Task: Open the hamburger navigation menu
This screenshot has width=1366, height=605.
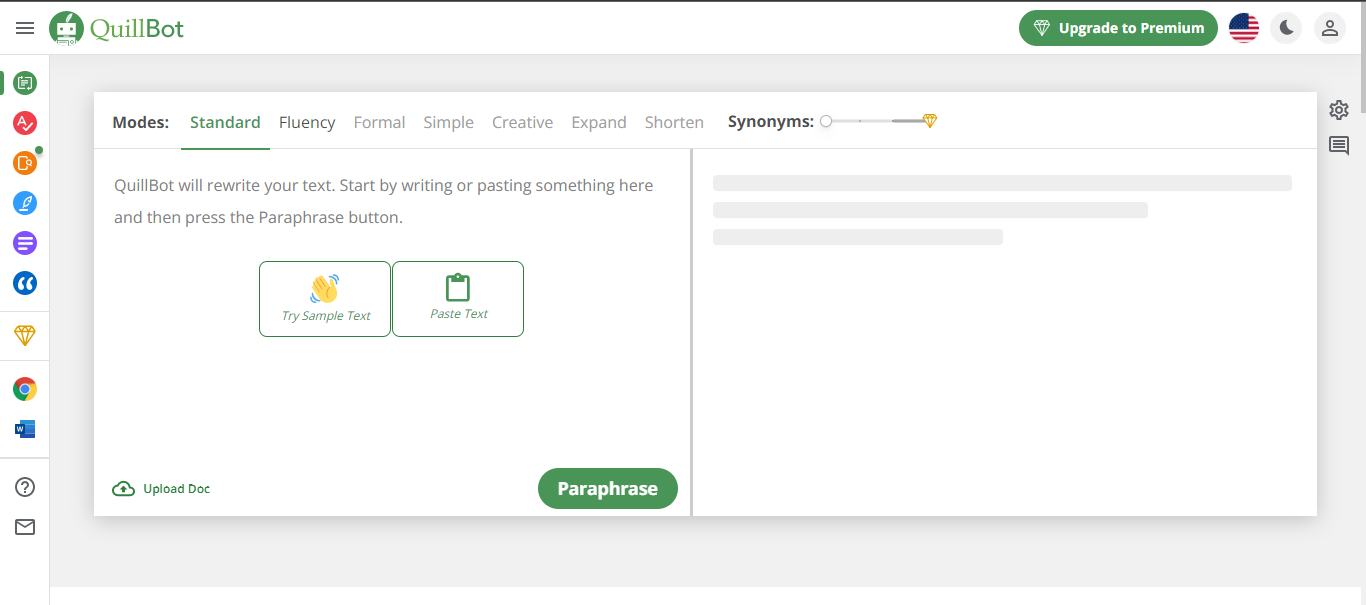Action: tap(25, 28)
